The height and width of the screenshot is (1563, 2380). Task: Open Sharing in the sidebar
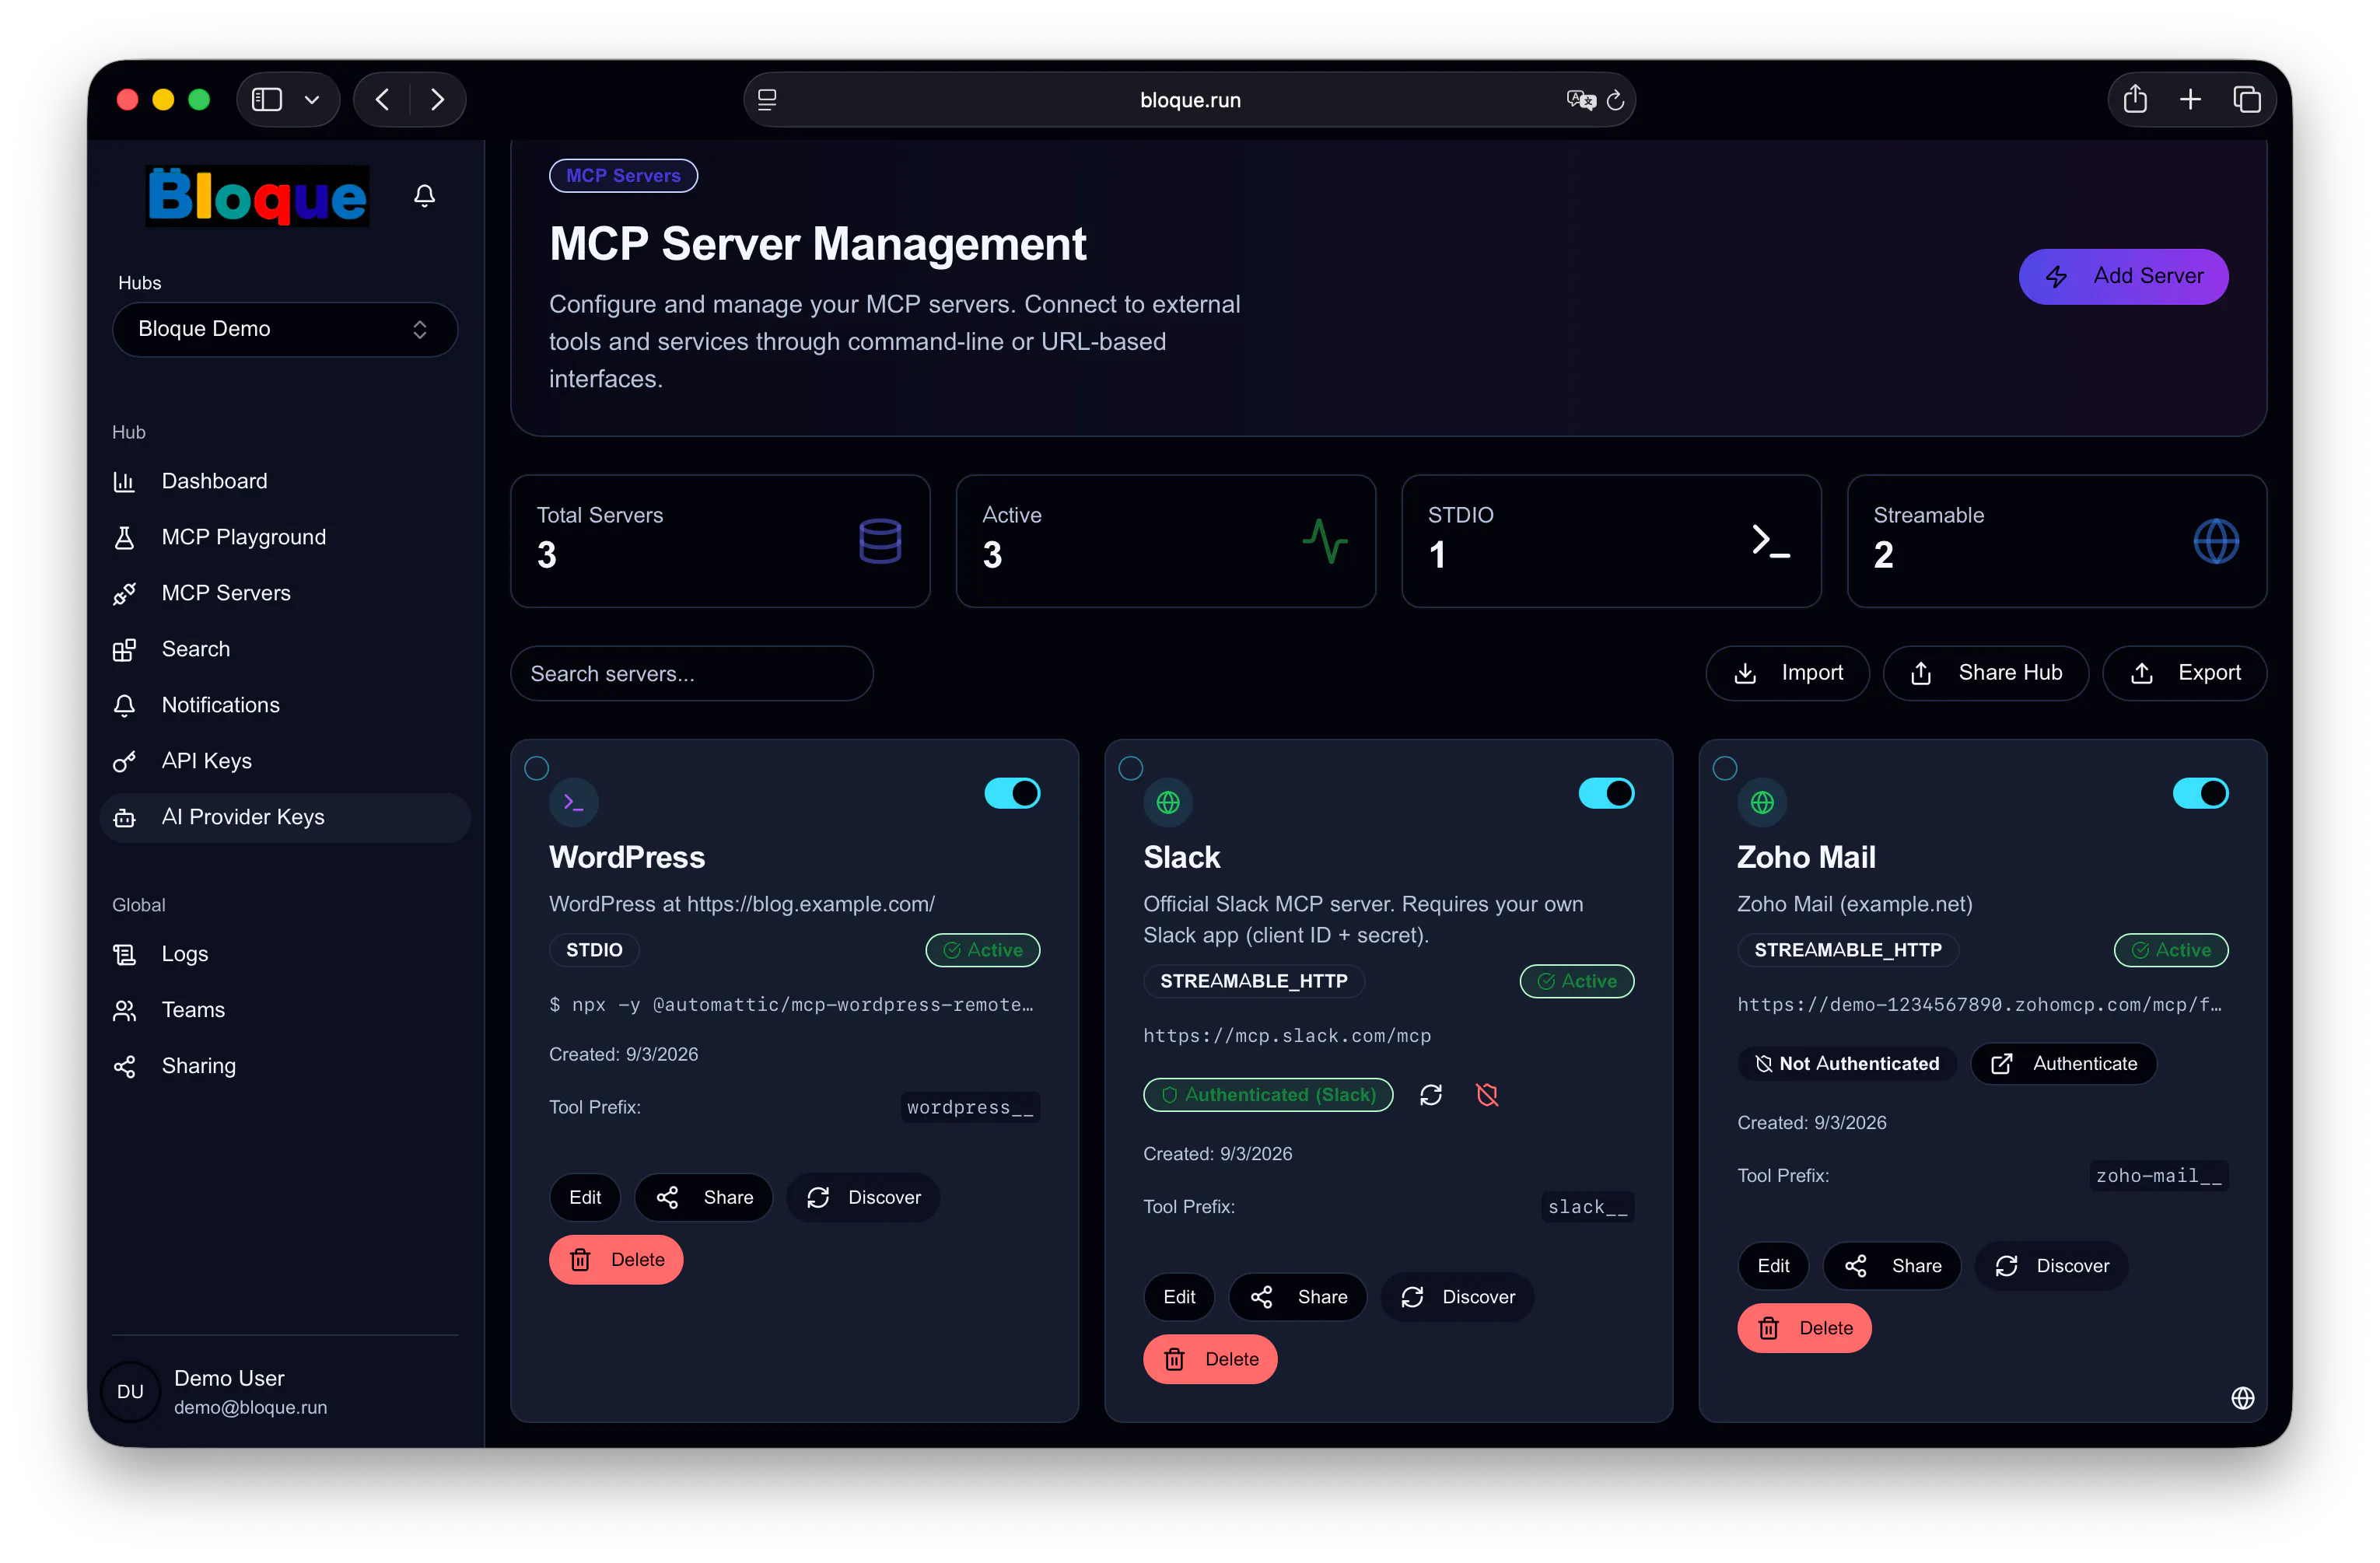(x=285, y=1066)
